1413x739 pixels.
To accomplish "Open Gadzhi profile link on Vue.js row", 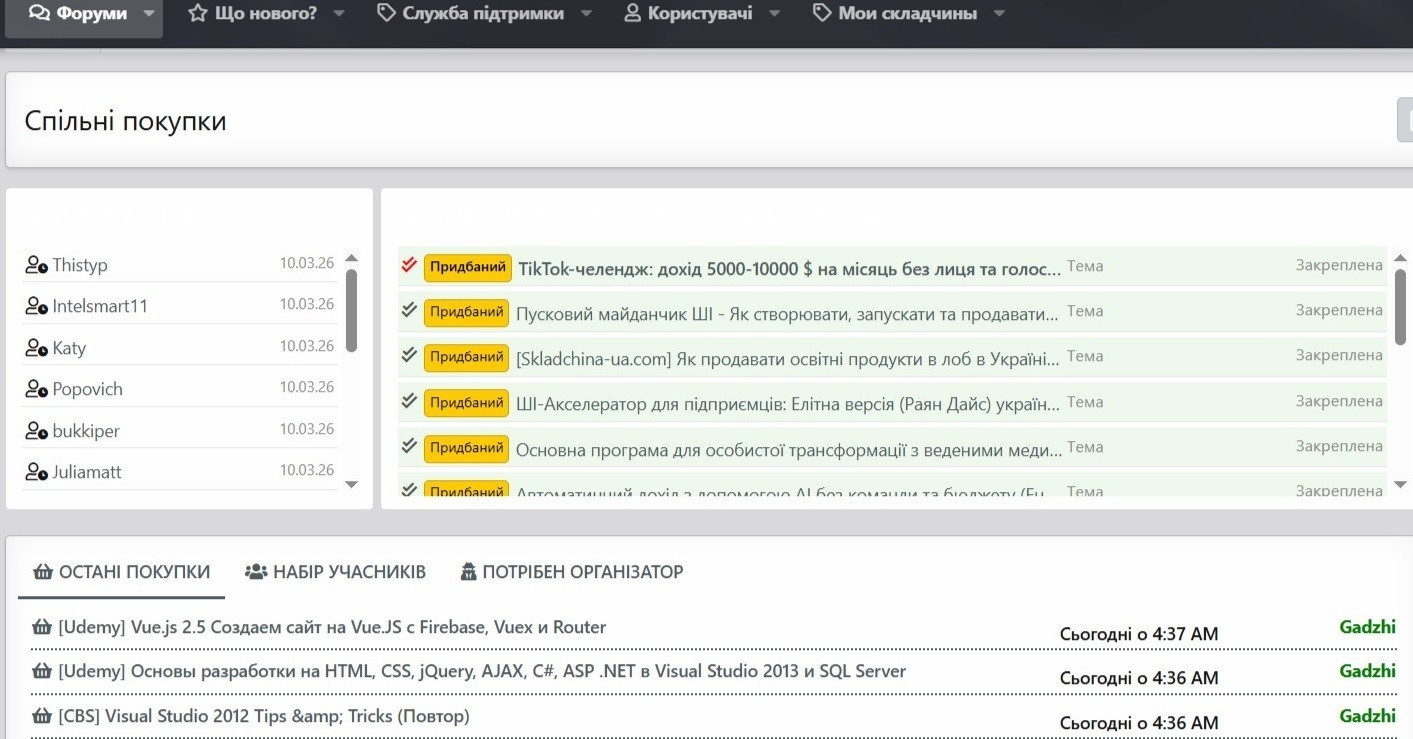I will pos(1367,627).
